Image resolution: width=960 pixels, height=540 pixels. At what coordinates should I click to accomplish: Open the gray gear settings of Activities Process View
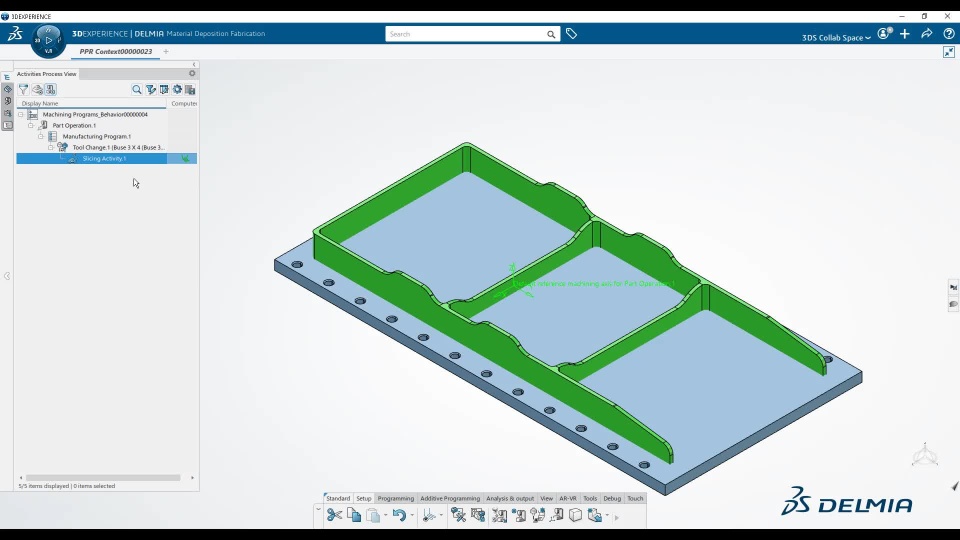coord(192,73)
